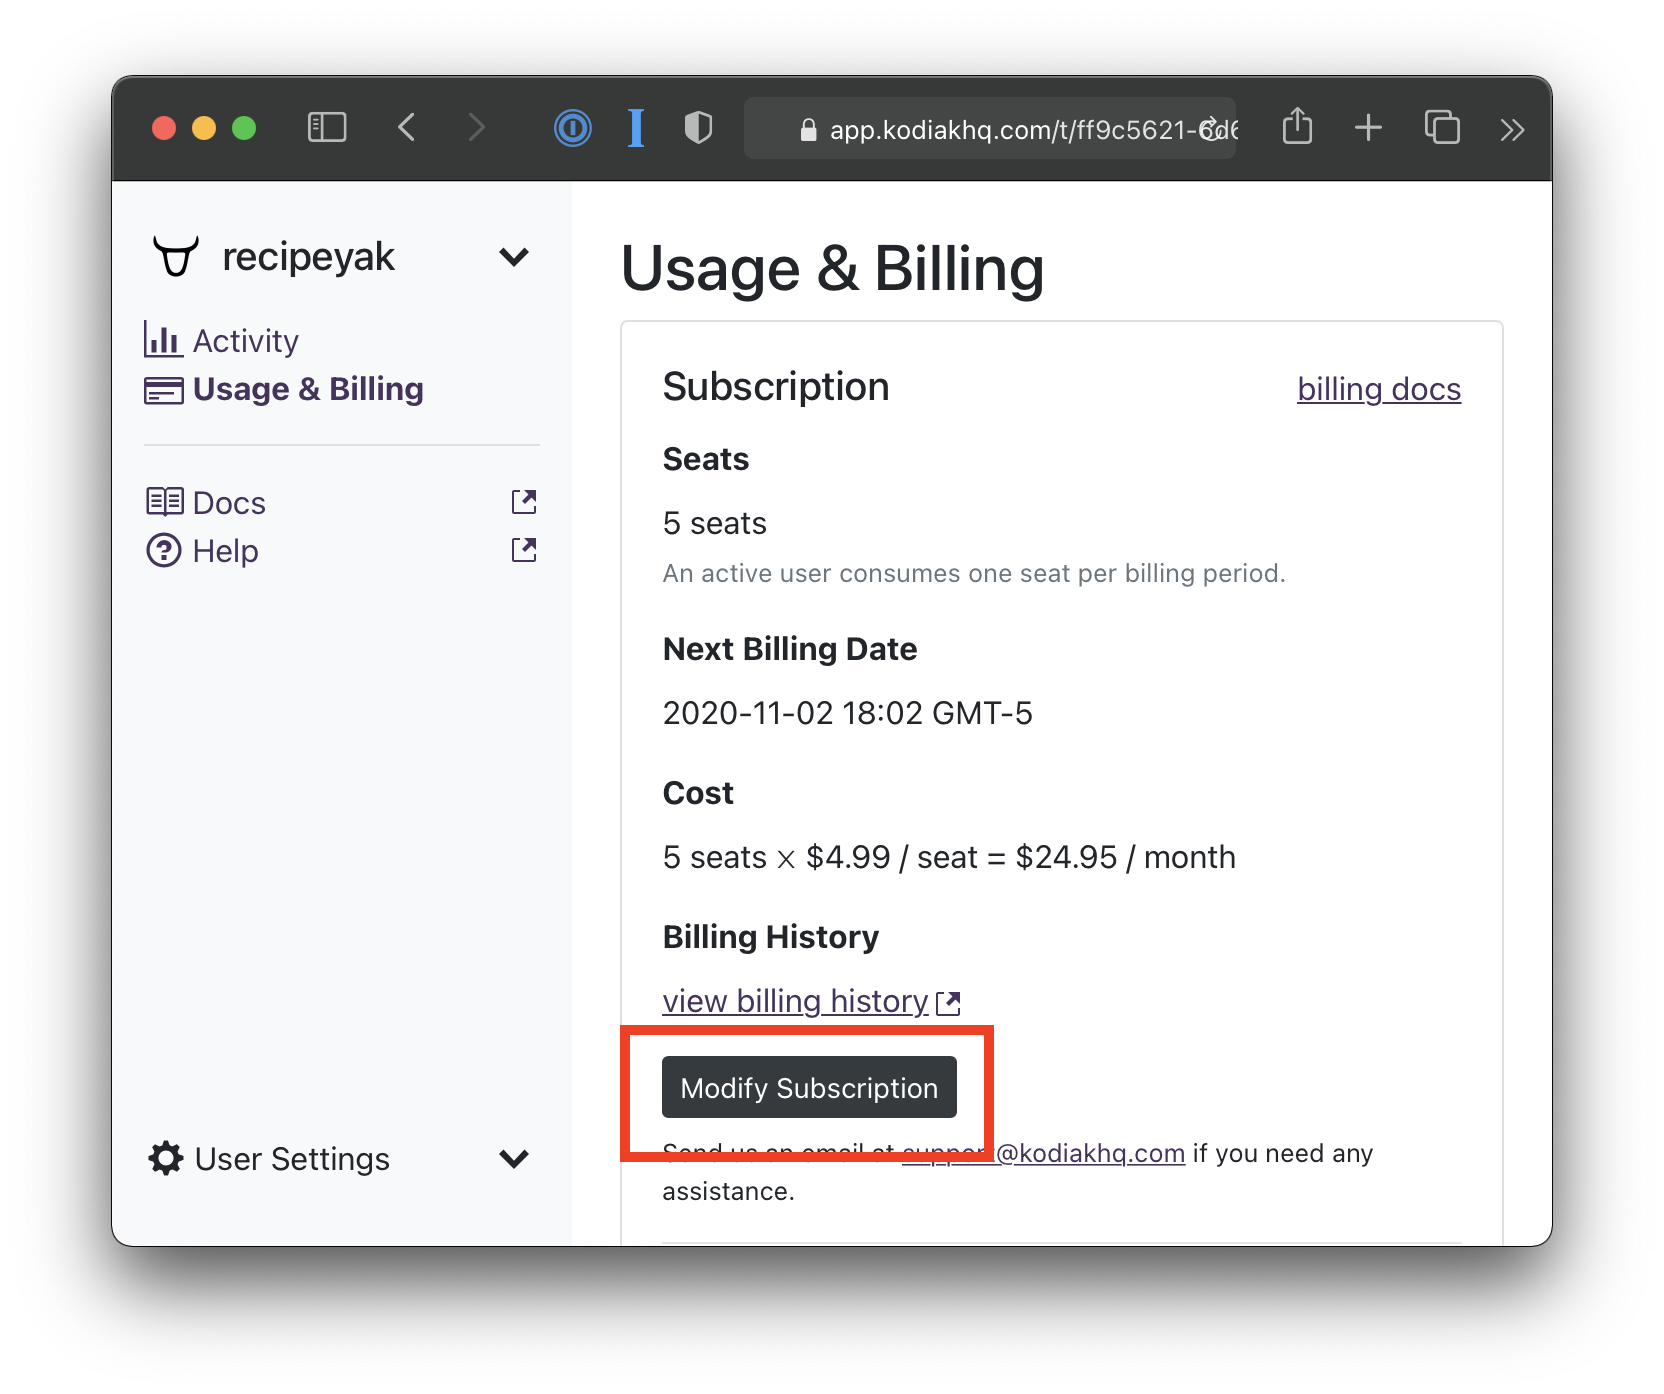
Task: Open a new tab with plus icon
Action: click(x=1368, y=128)
